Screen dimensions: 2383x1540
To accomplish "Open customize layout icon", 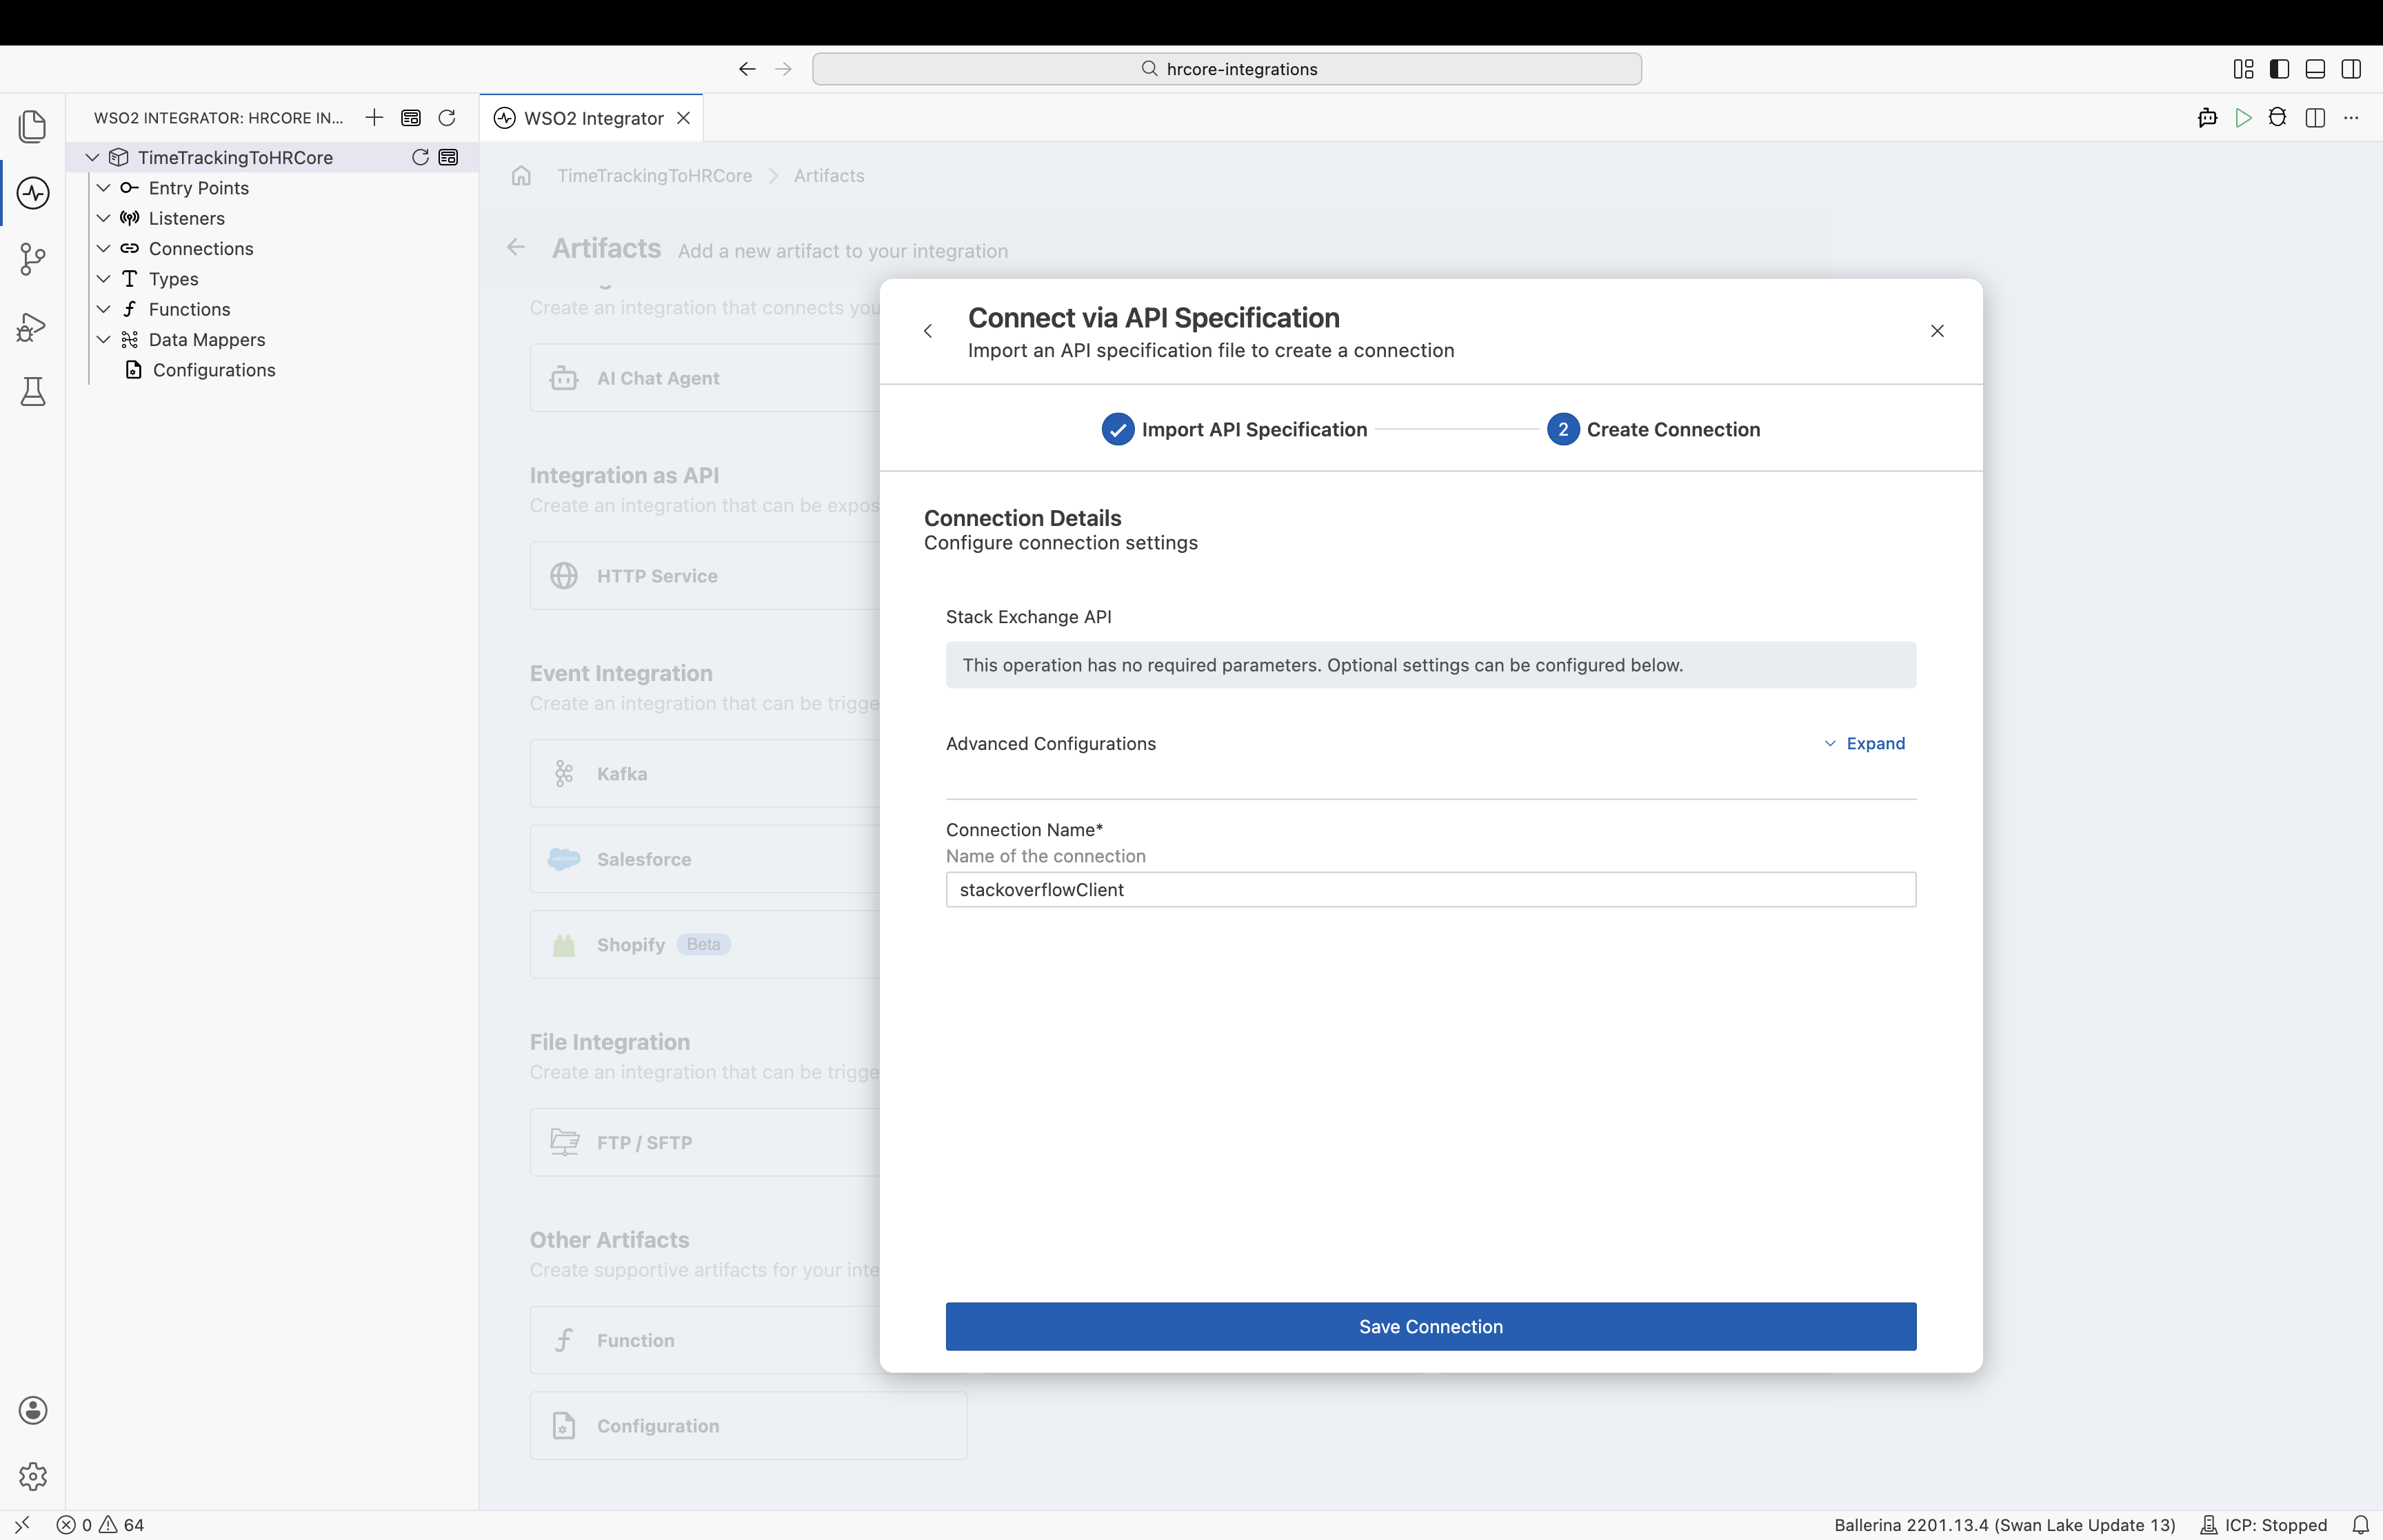I will (2243, 69).
